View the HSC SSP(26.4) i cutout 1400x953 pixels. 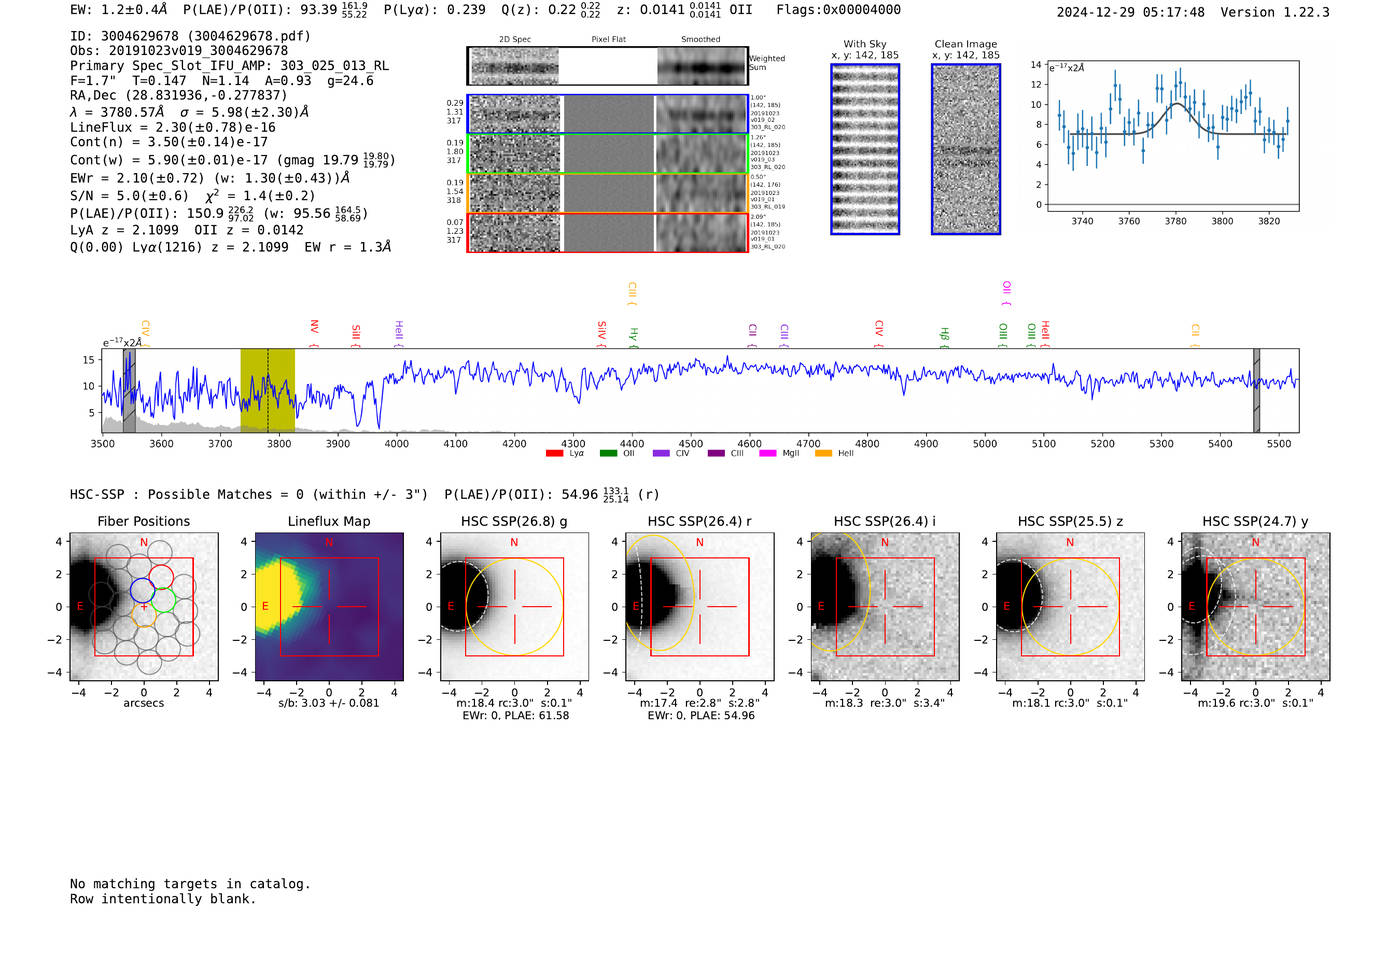885,607
